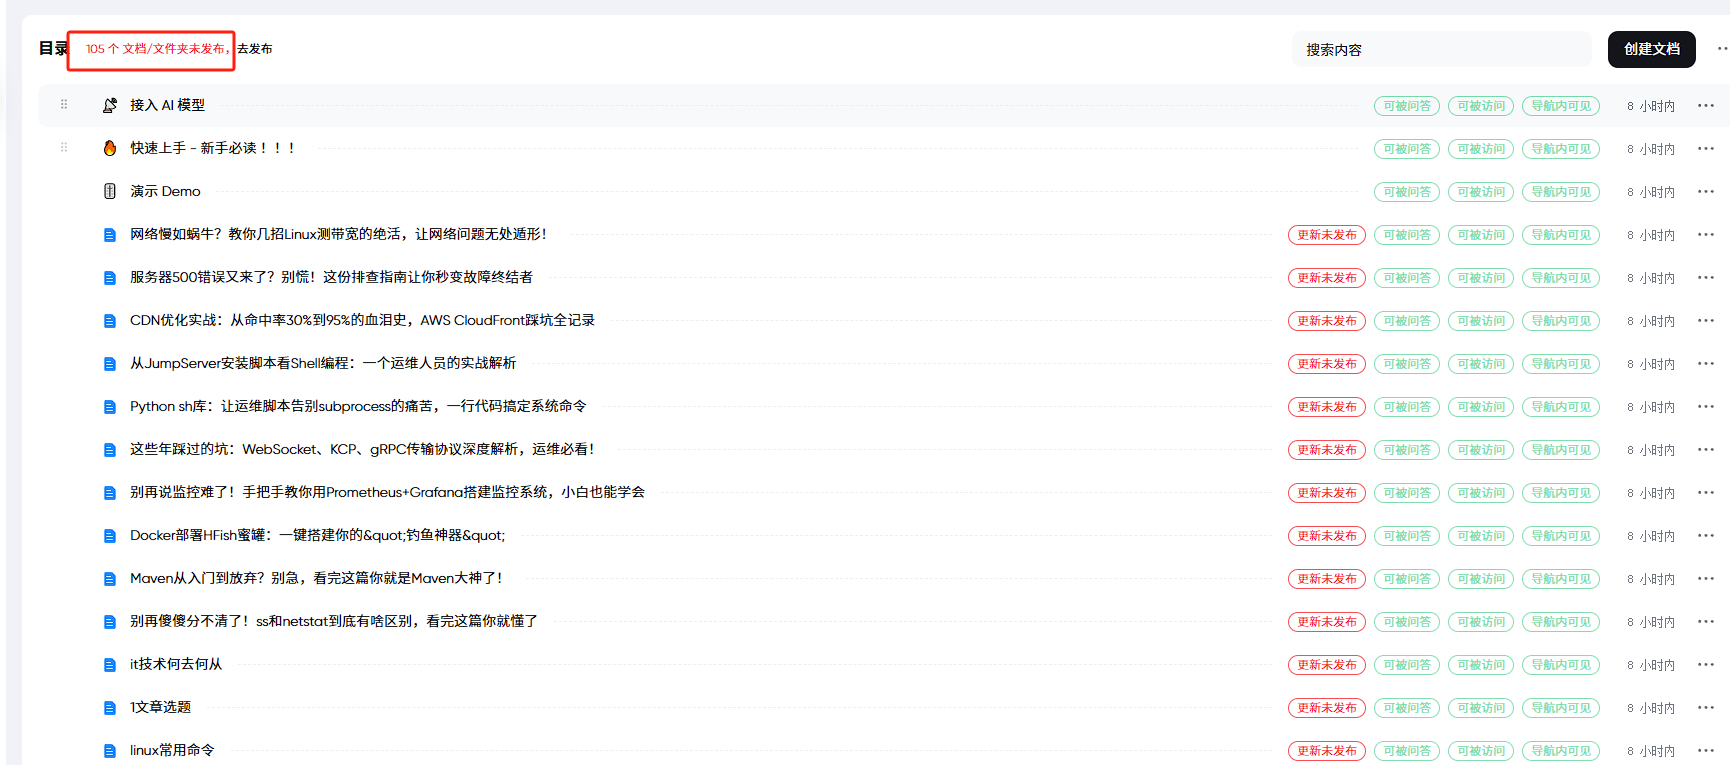Viewport: 1730px width, 765px height.
Task: Focus the 搜索内容 search field
Action: pyautogui.click(x=1440, y=49)
